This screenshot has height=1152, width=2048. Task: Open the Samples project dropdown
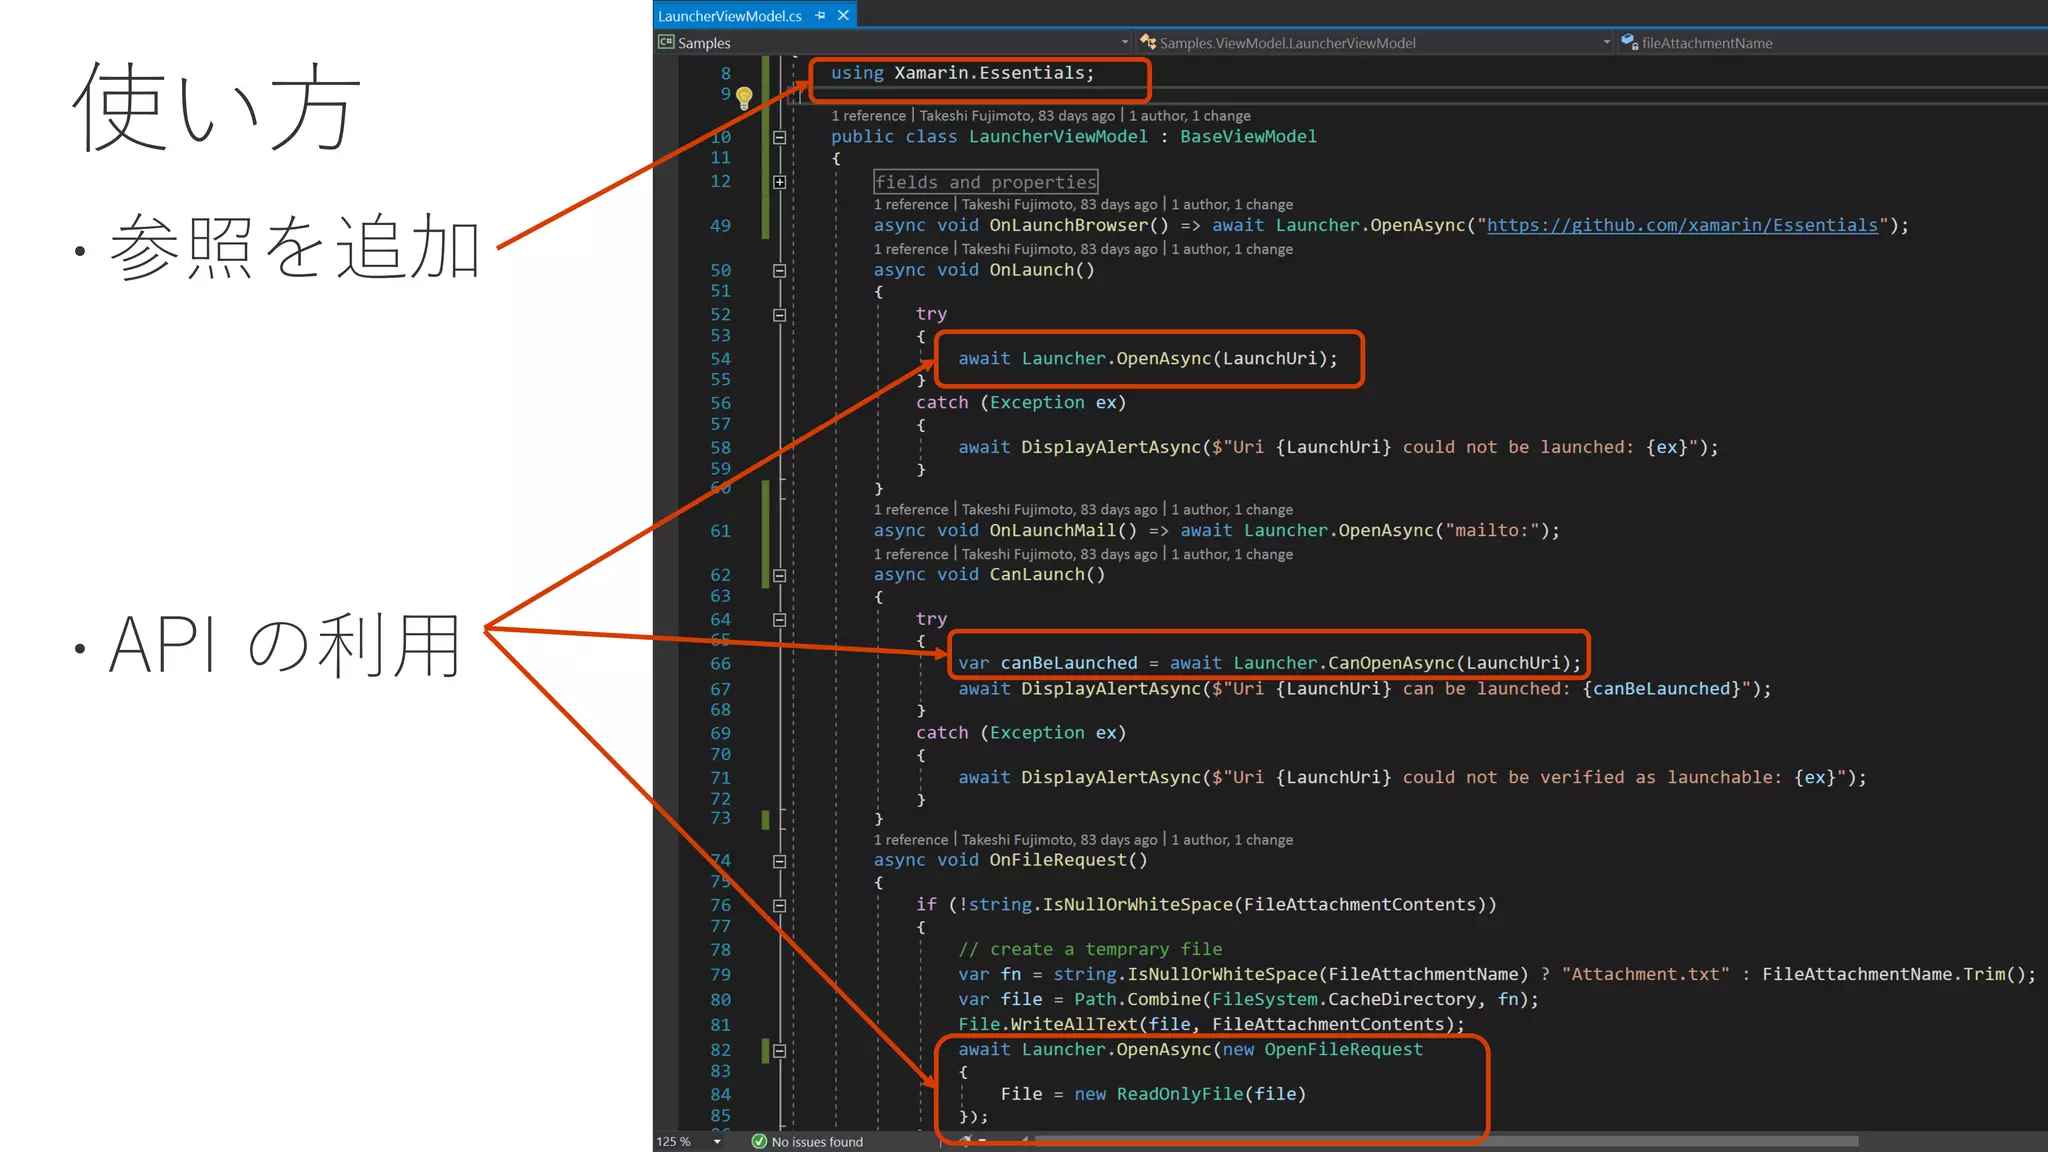(1125, 42)
